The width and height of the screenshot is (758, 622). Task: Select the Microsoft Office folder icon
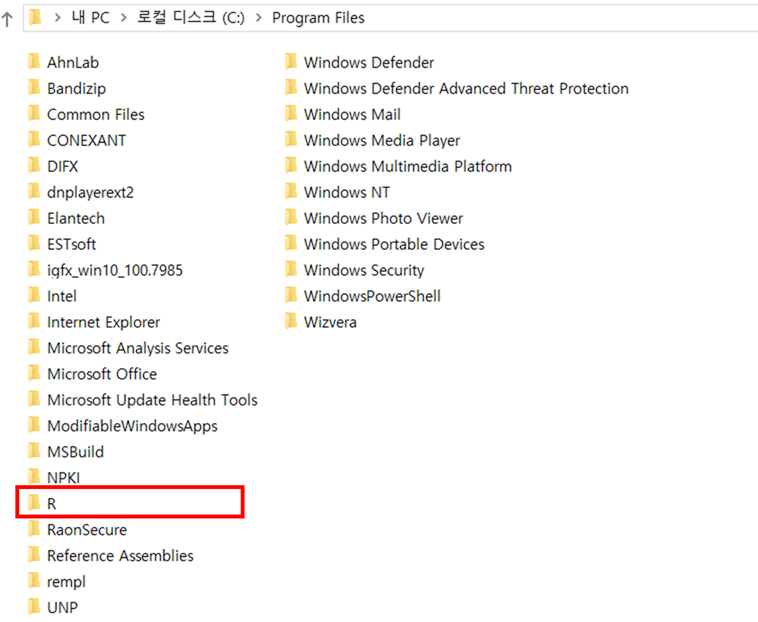pos(34,374)
